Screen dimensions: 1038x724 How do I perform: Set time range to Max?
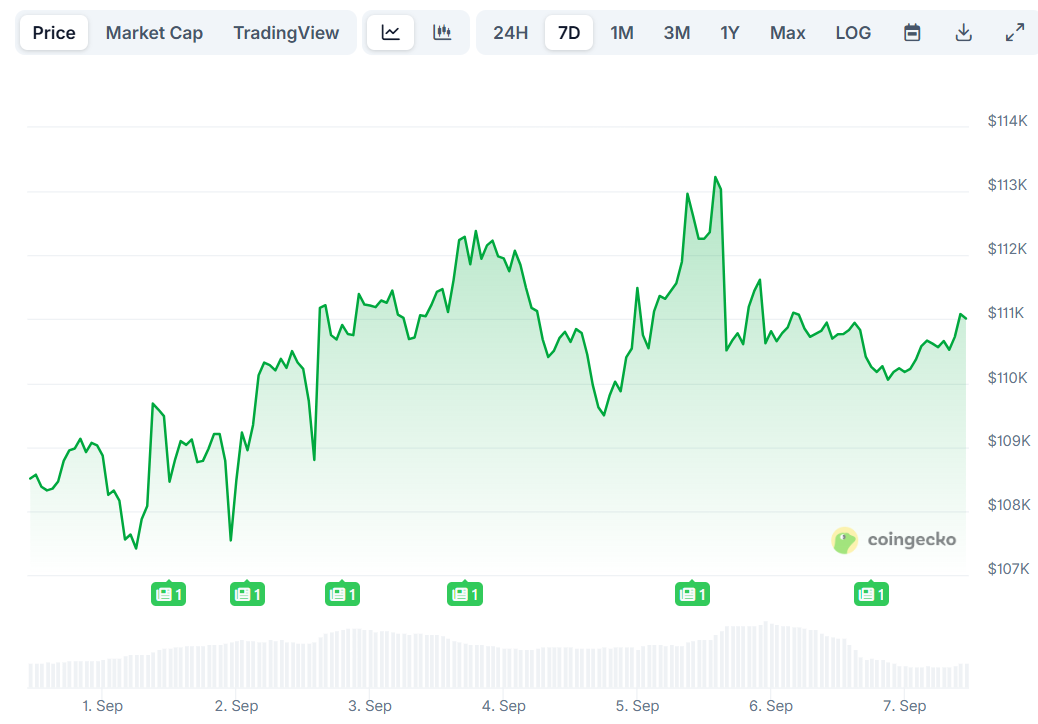[x=788, y=32]
